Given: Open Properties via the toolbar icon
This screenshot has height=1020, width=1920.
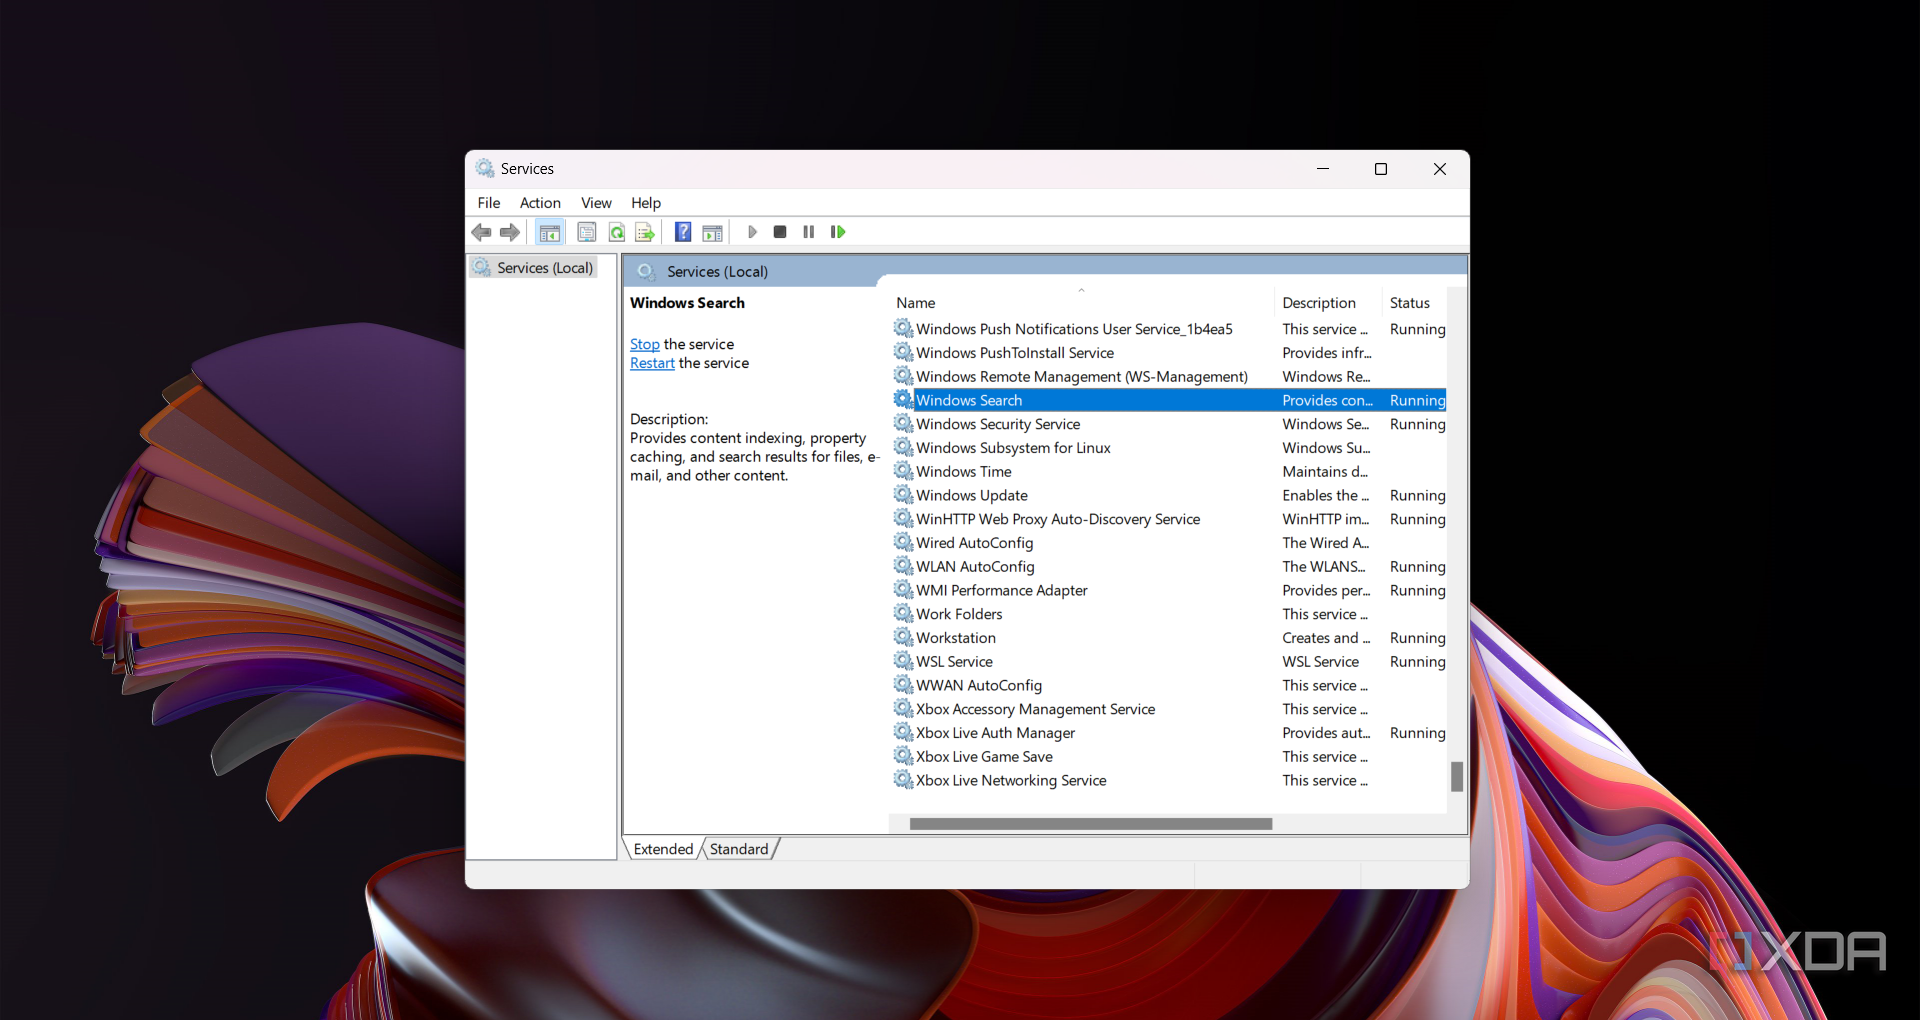Looking at the screenshot, I should tap(587, 232).
